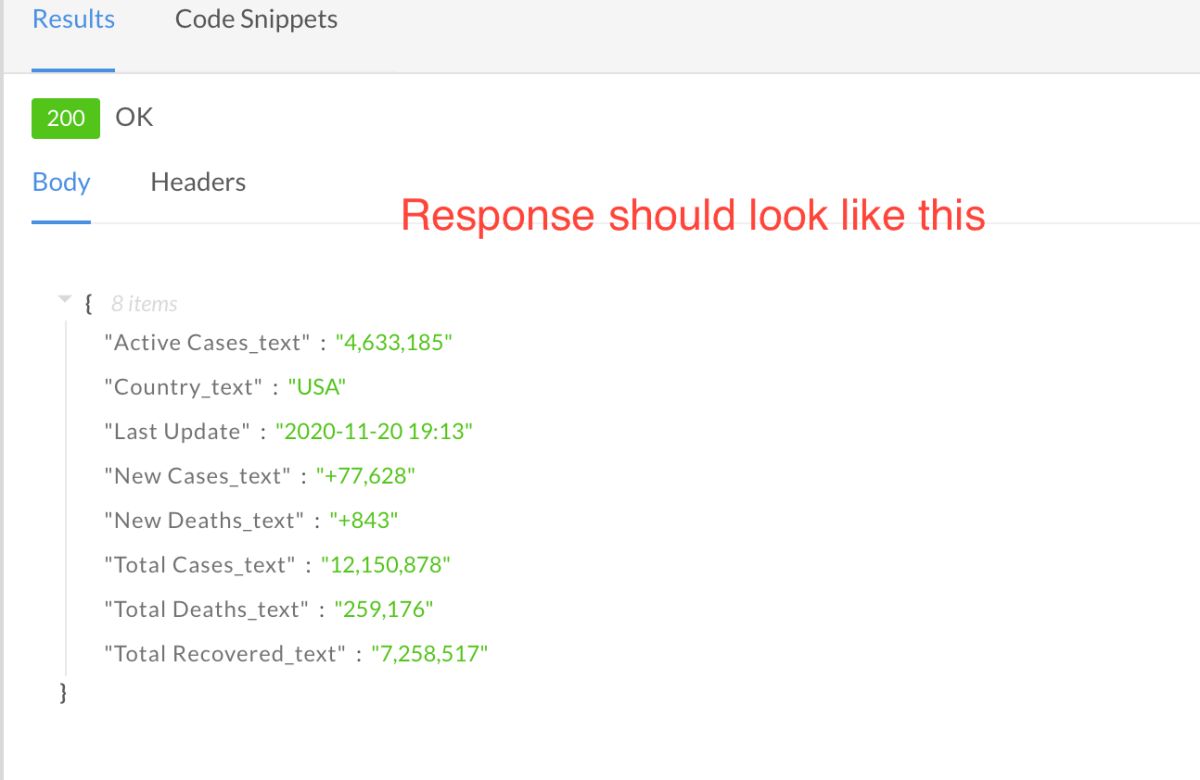Viewport: 1200px width, 780px height.
Task: Switch to the Results tab
Action: pos(73,19)
